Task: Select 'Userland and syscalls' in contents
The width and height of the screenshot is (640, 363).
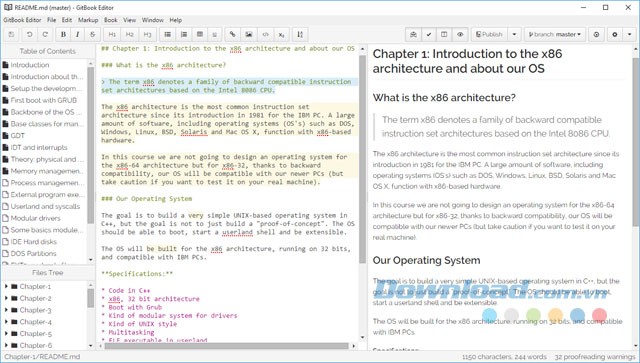Action: pyautogui.click(x=44, y=207)
